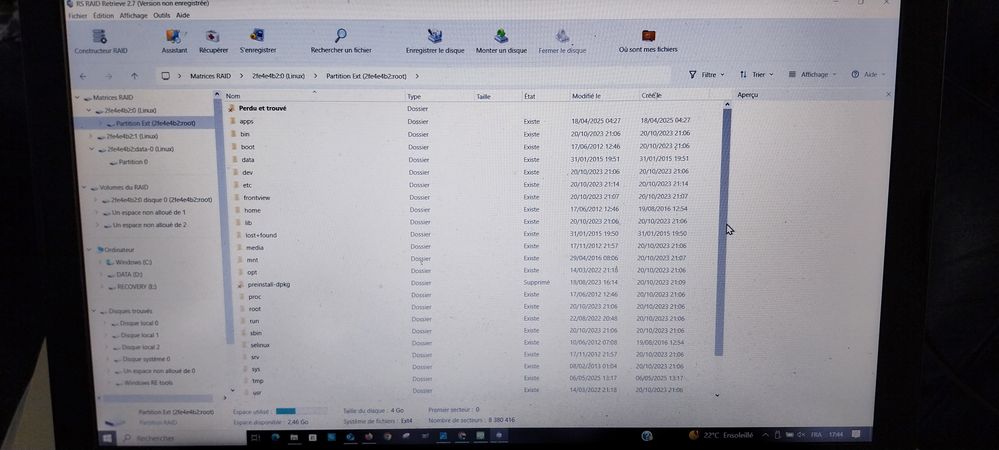Open the Edition menu

point(103,16)
